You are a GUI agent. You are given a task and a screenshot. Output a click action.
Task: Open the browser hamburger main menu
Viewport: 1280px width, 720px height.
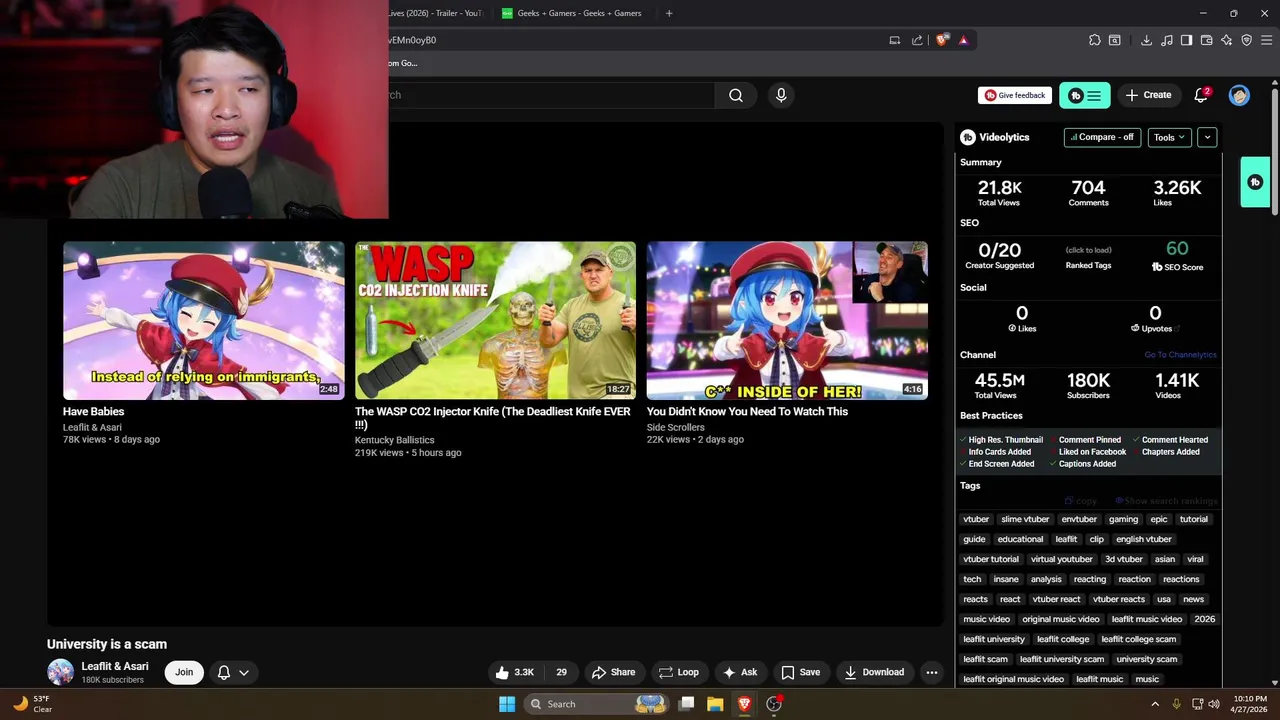[1266, 40]
